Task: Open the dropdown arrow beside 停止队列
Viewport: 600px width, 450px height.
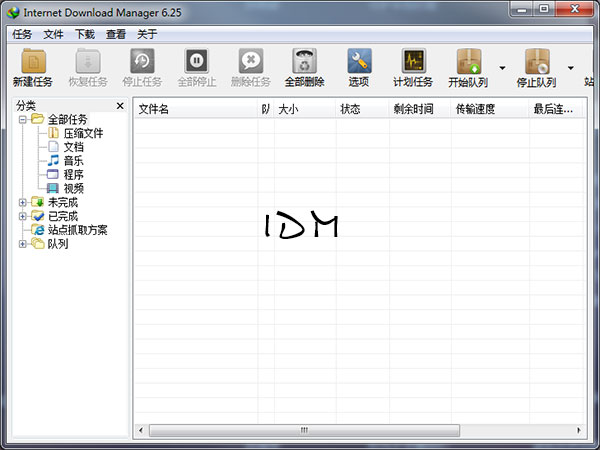Action: point(571,68)
